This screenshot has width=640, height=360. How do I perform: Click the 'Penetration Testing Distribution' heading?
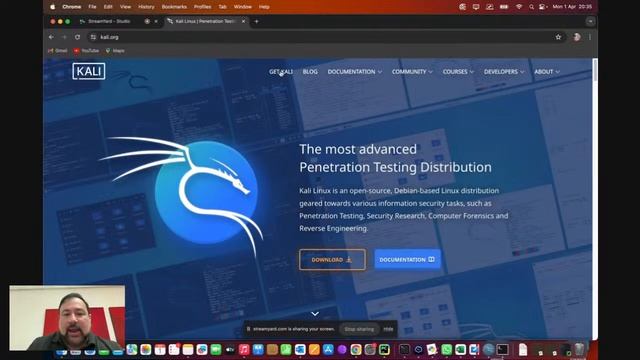tap(395, 167)
